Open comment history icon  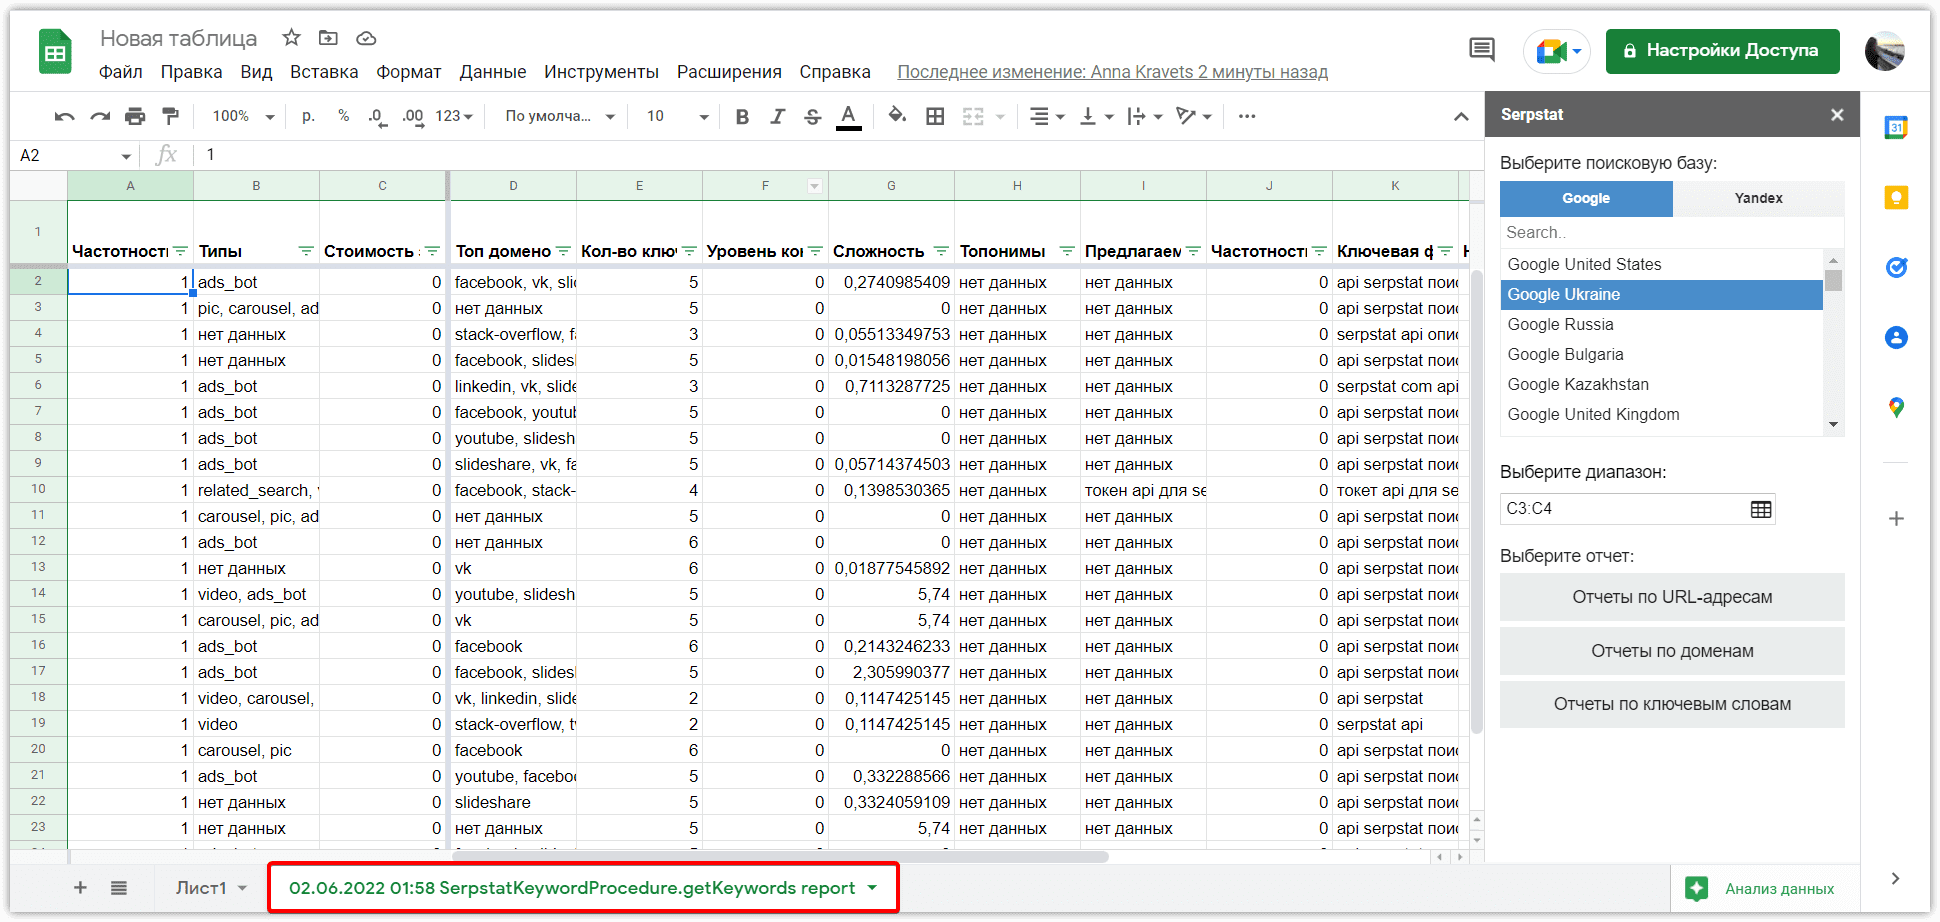[1482, 49]
